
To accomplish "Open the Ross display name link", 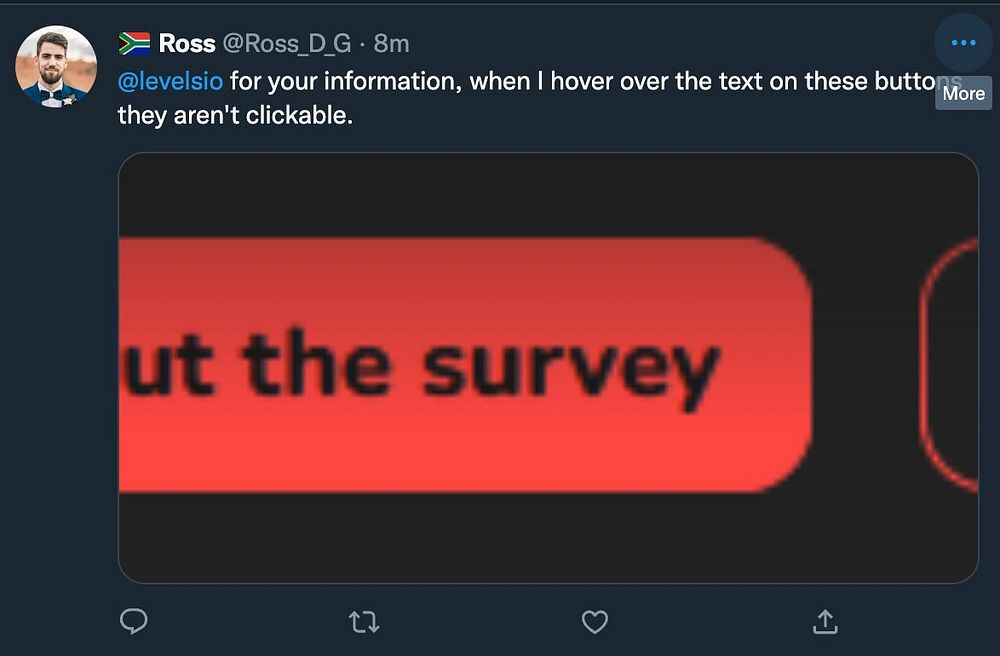I will 187,44.
